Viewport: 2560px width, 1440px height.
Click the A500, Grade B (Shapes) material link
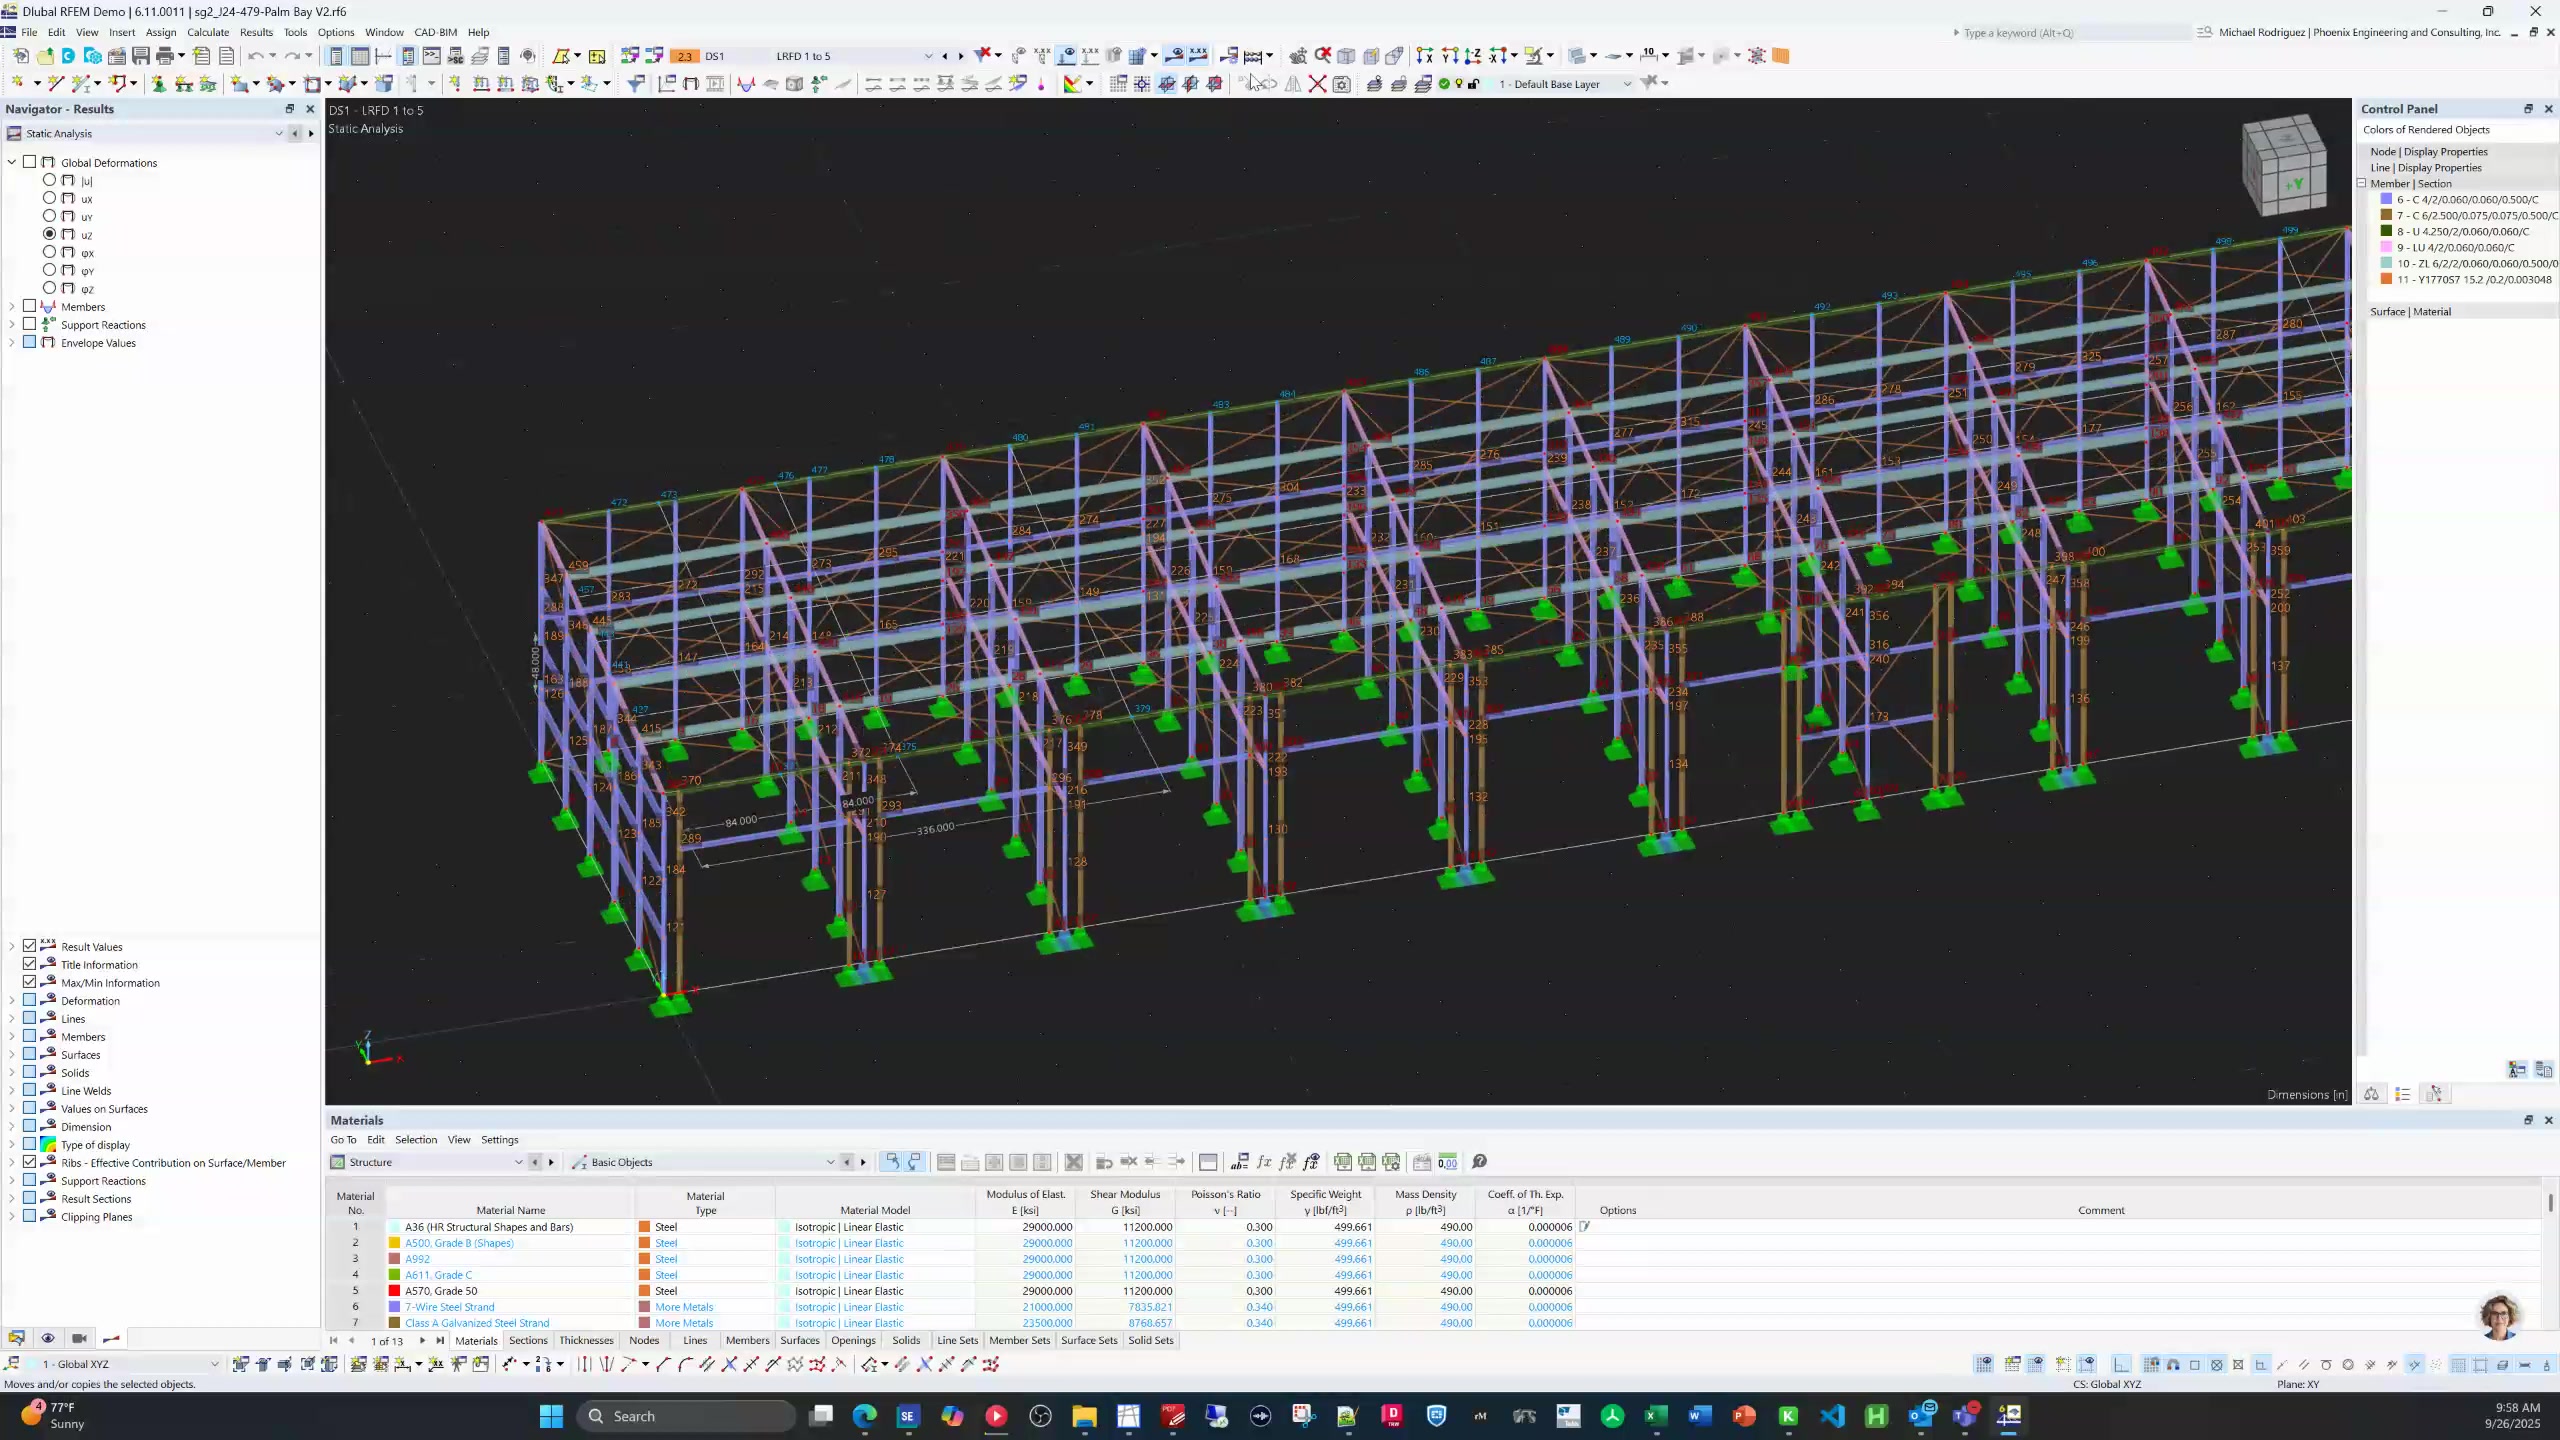tap(459, 1243)
